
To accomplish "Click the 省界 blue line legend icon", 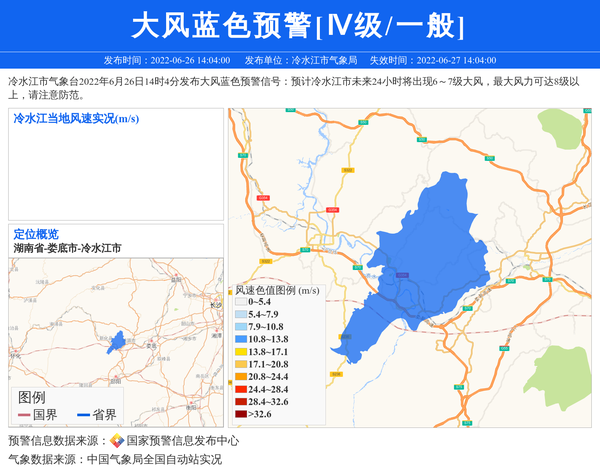I will click(81, 415).
